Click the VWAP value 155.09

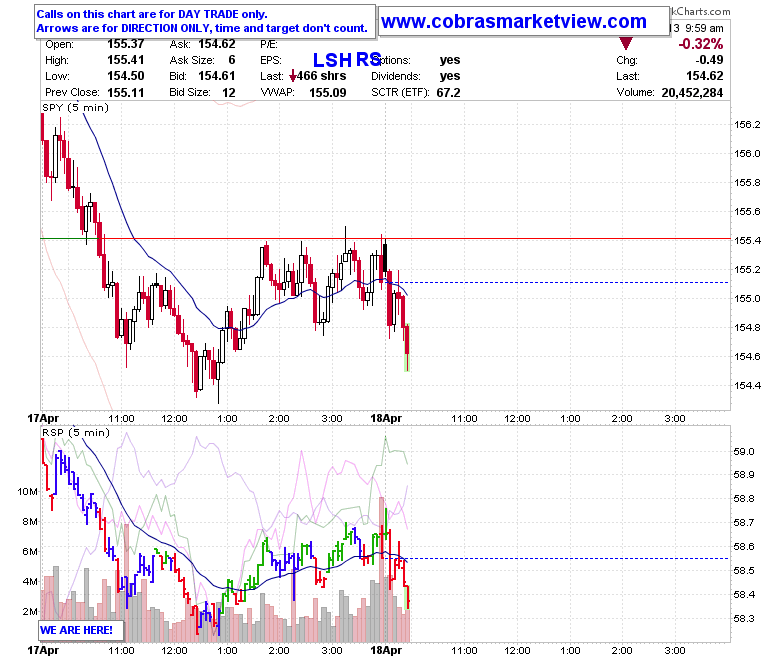tap(327, 93)
